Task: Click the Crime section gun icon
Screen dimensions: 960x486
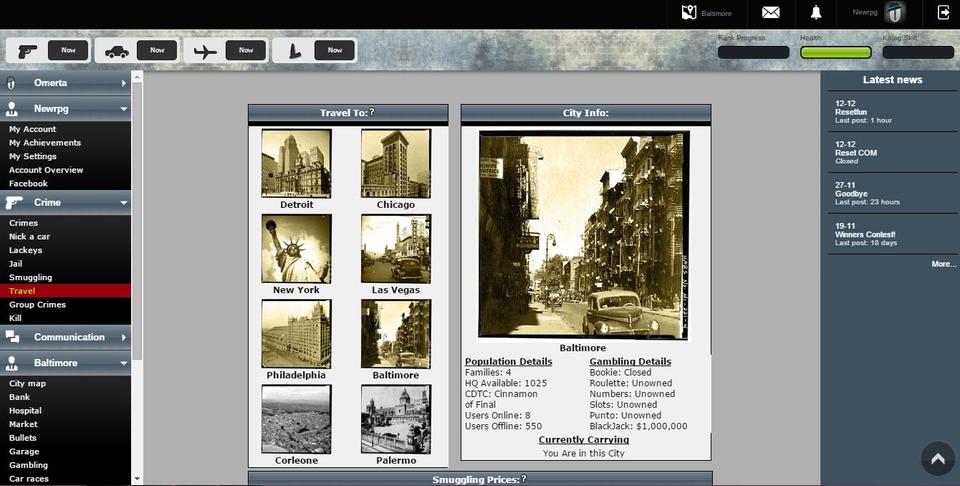Action: pyautogui.click(x=13, y=202)
